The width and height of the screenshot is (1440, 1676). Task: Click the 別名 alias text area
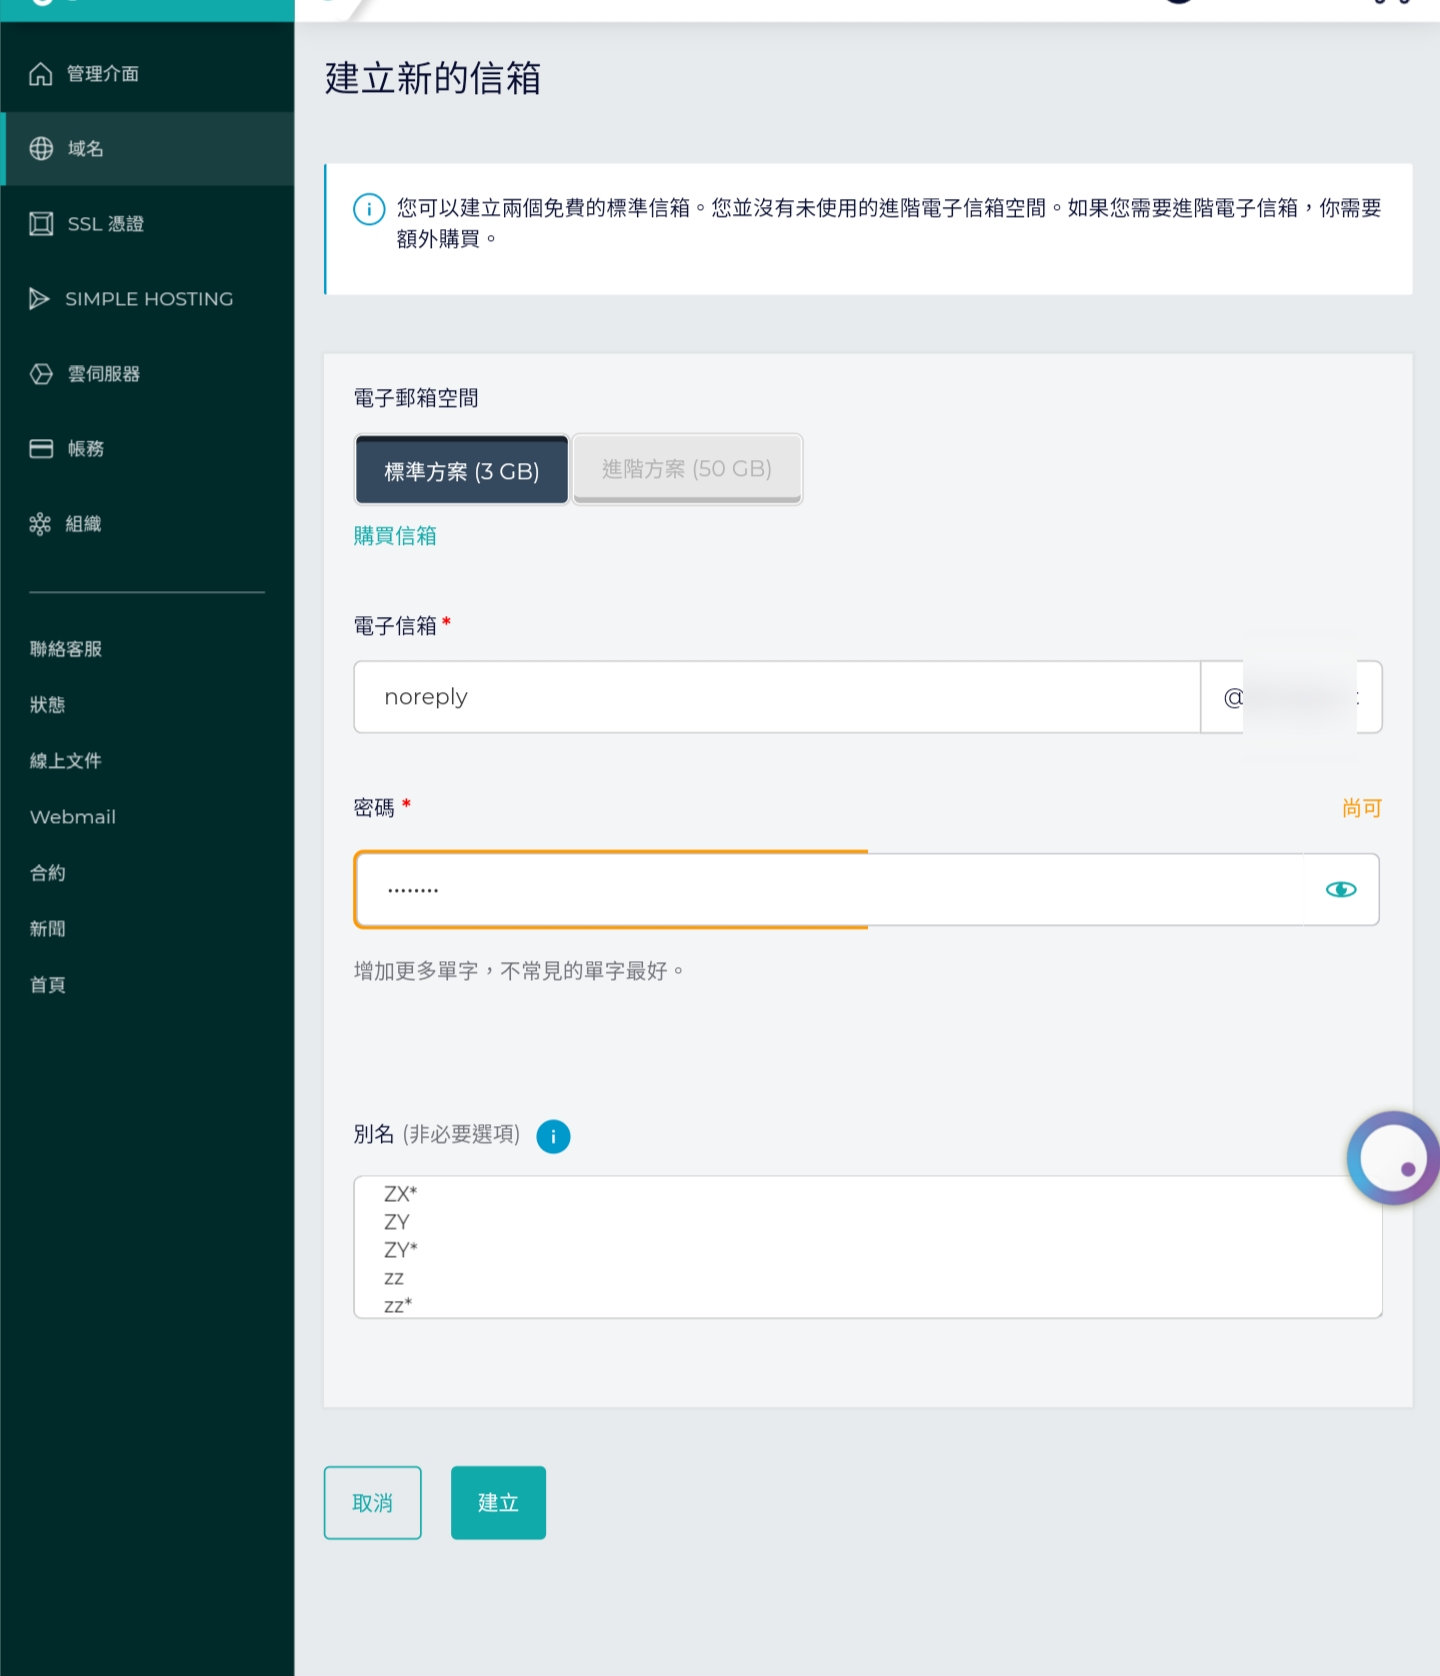point(868,1247)
